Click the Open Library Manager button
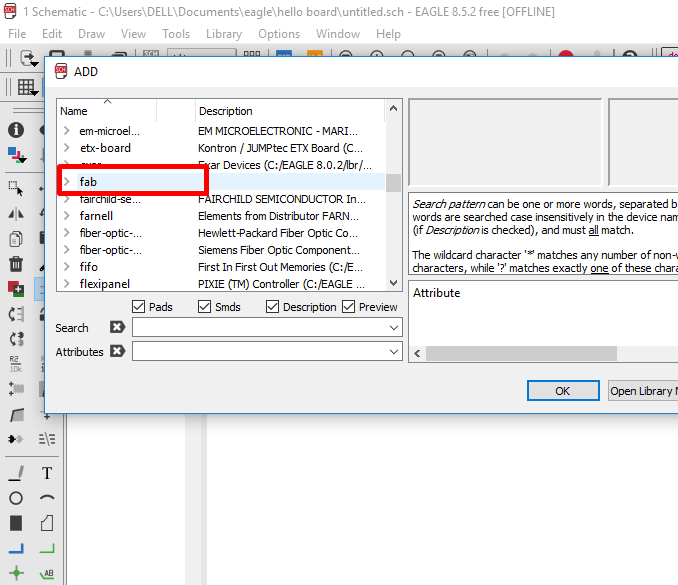 click(x=643, y=391)
